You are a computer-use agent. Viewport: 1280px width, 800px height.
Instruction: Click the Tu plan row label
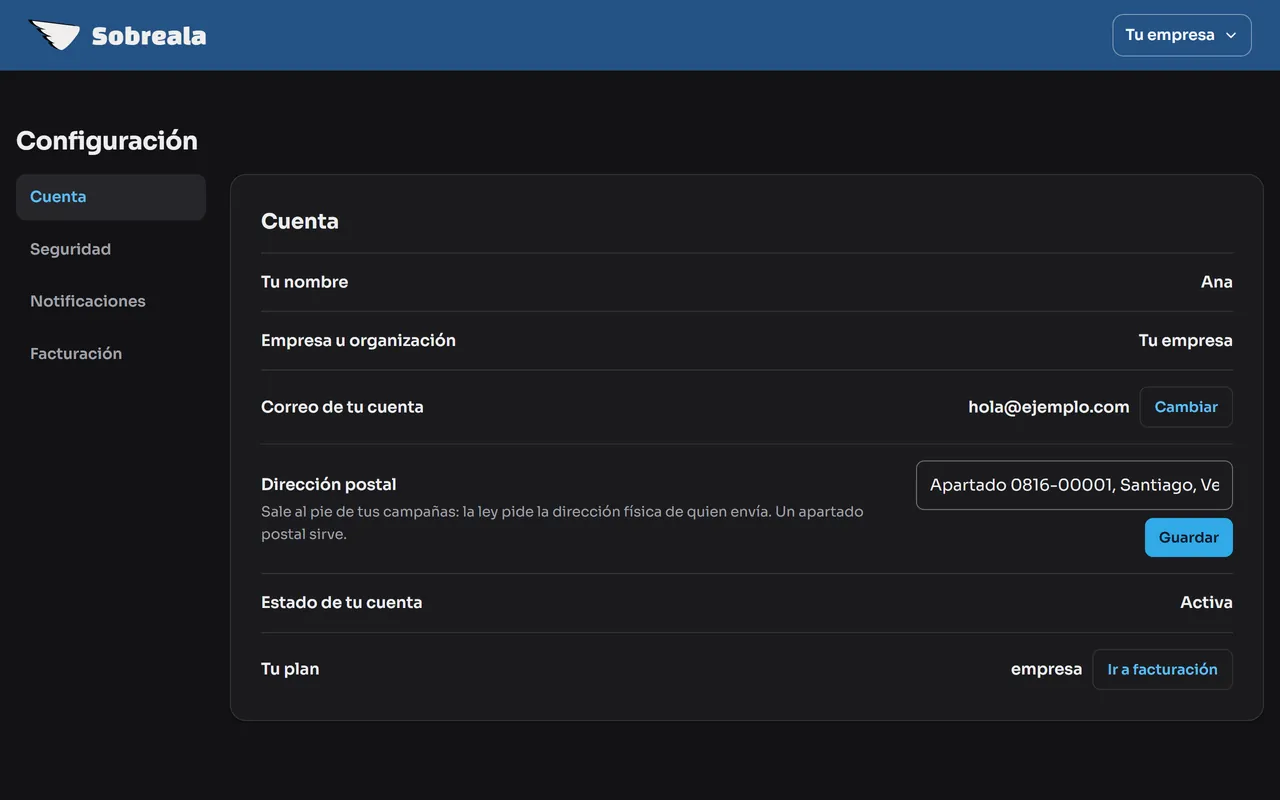290,669
